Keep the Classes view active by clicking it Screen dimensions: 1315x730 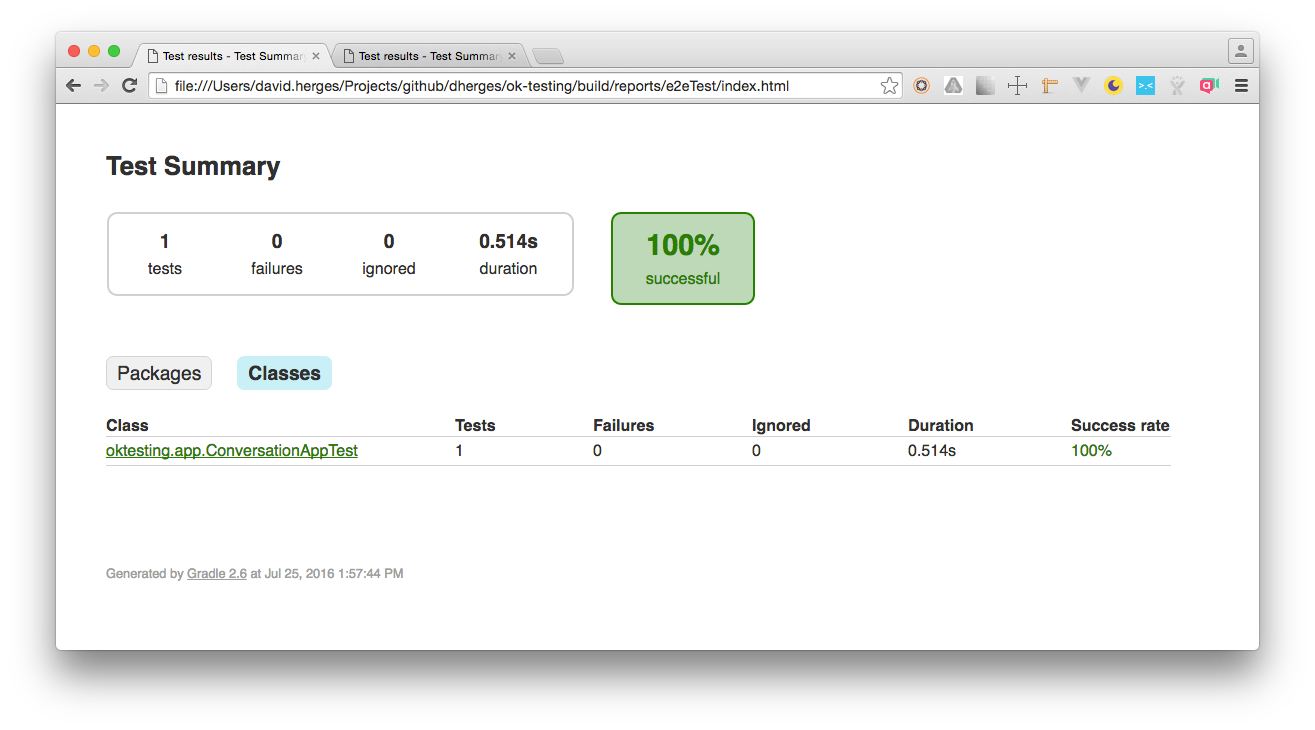(x=284, y=372)
